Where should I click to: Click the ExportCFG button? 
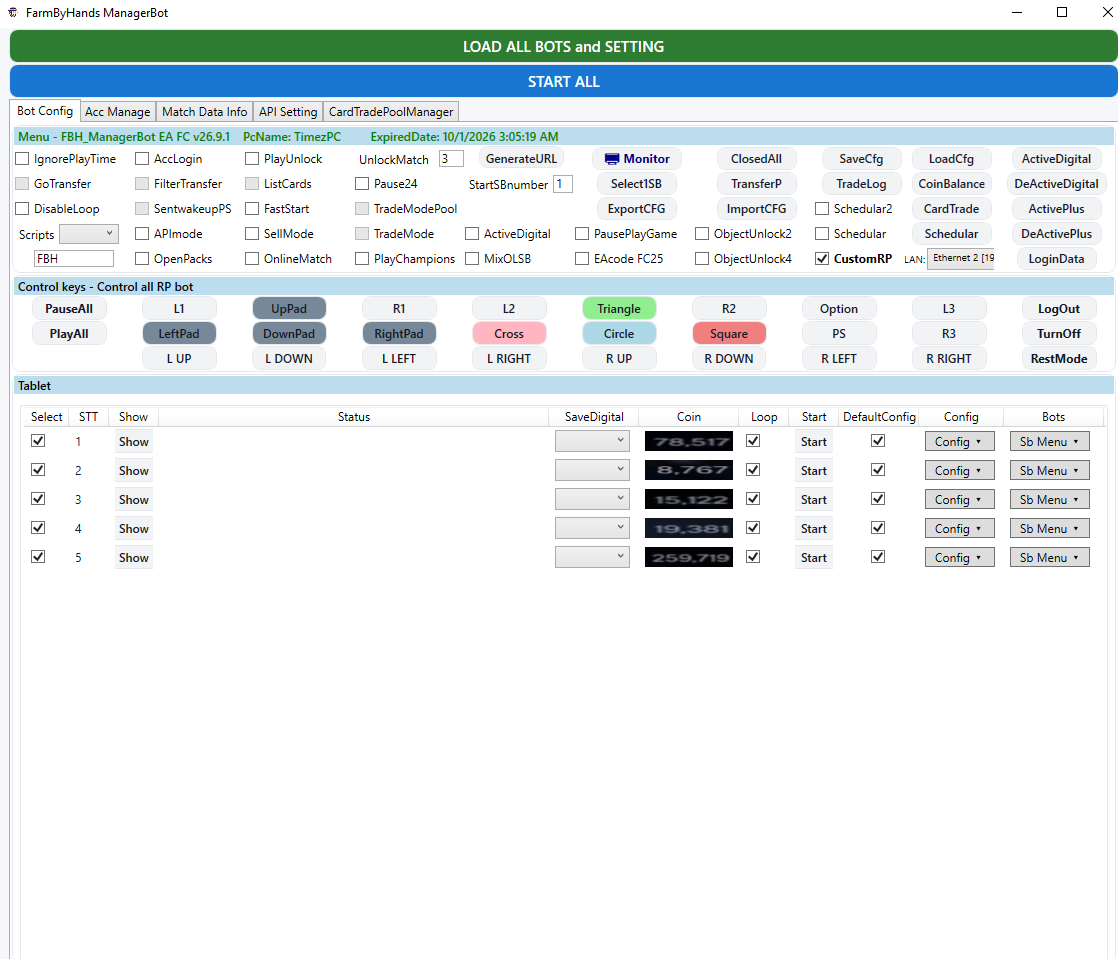point(636,209)
